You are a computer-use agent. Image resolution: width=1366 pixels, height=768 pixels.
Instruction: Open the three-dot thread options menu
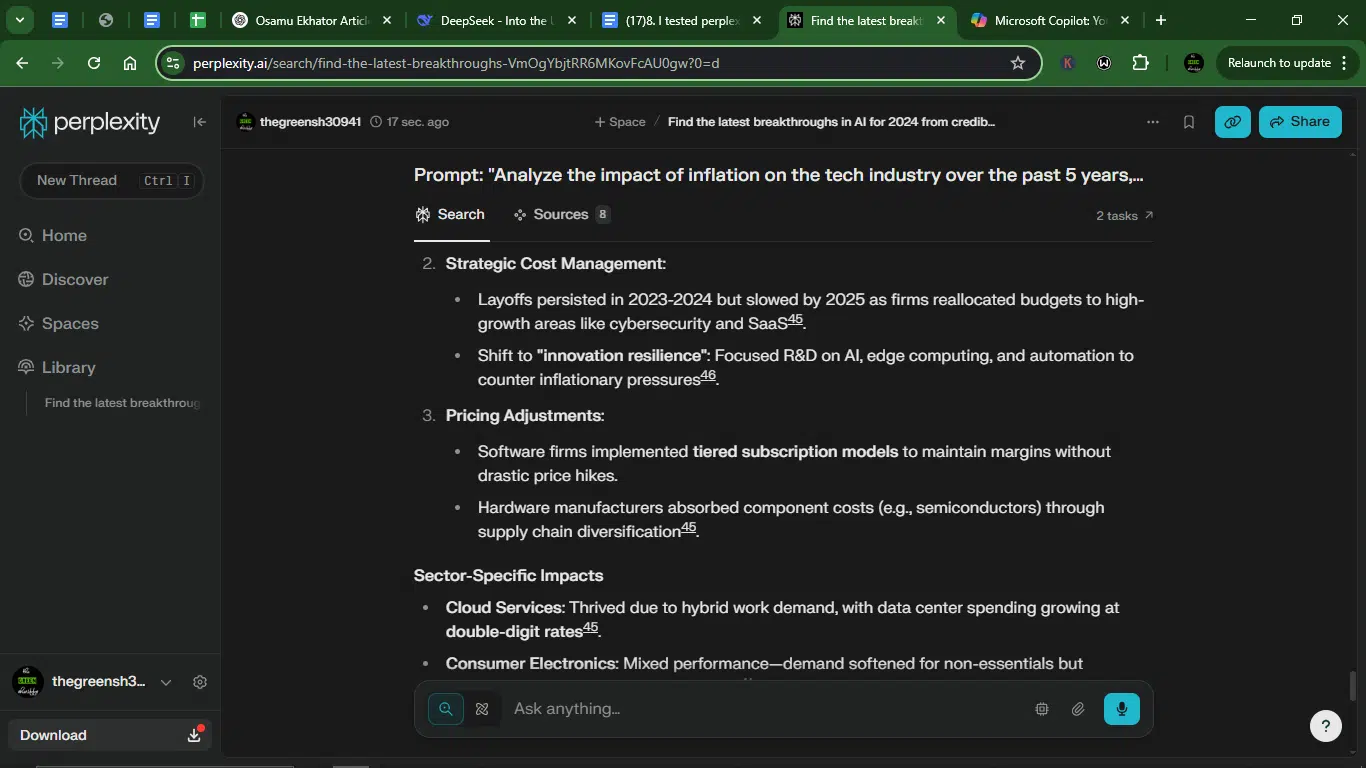(1153, 122)
